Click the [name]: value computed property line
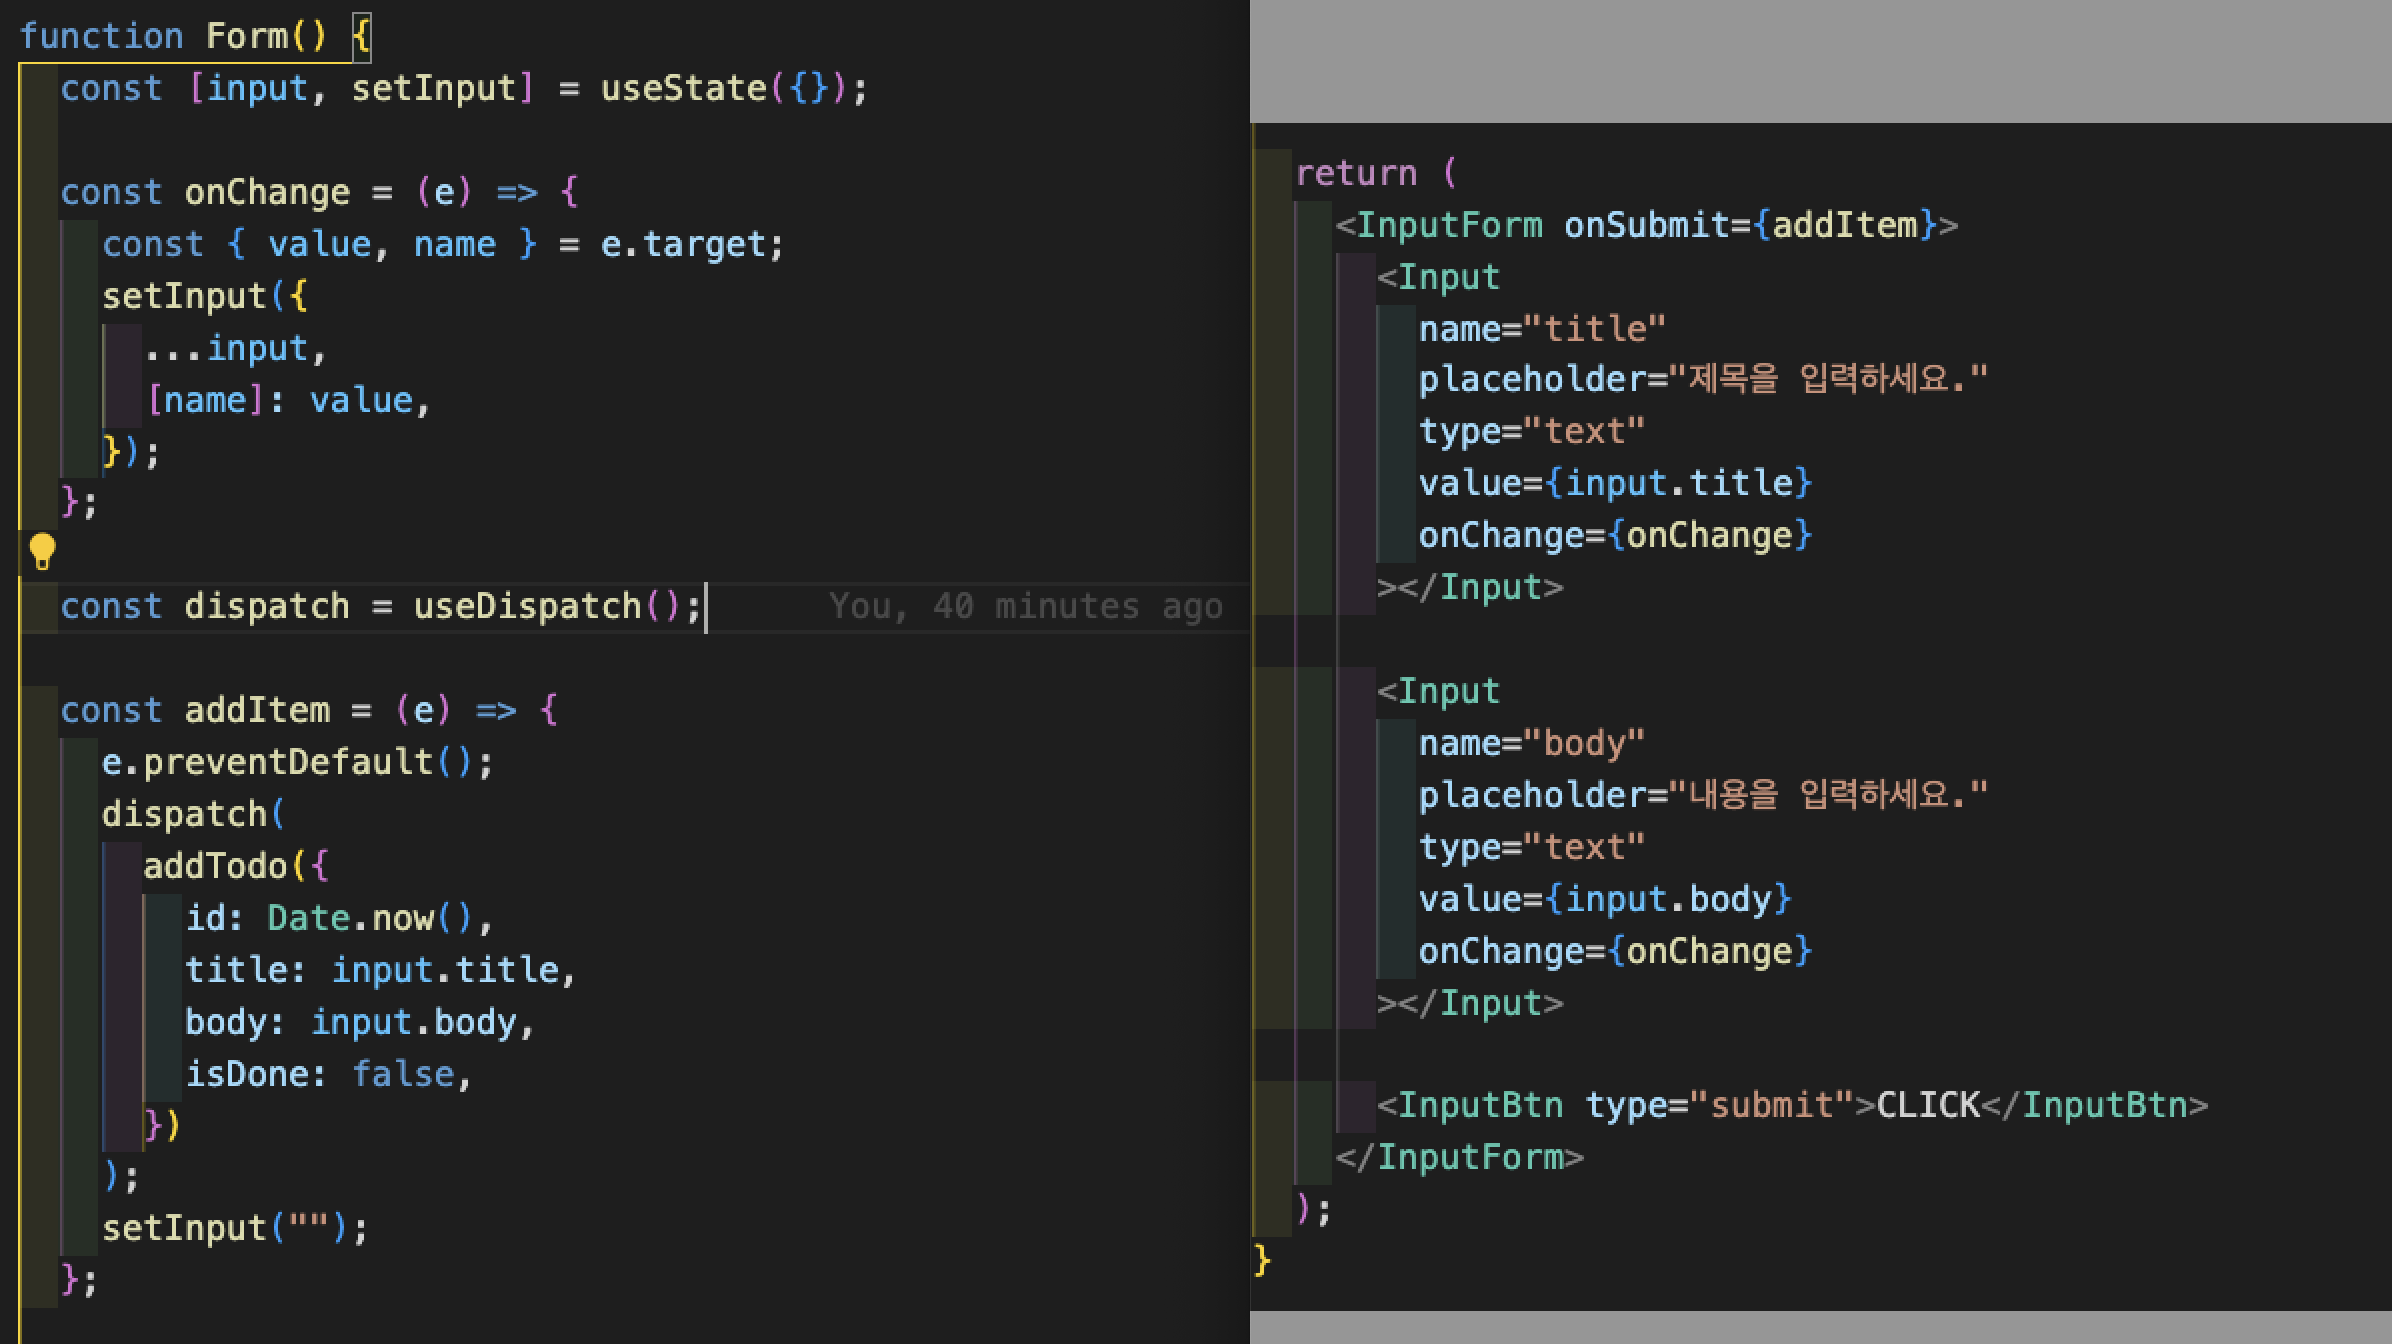The width and height of the screenshot is (2392, 1344). (x=288, y=400)
